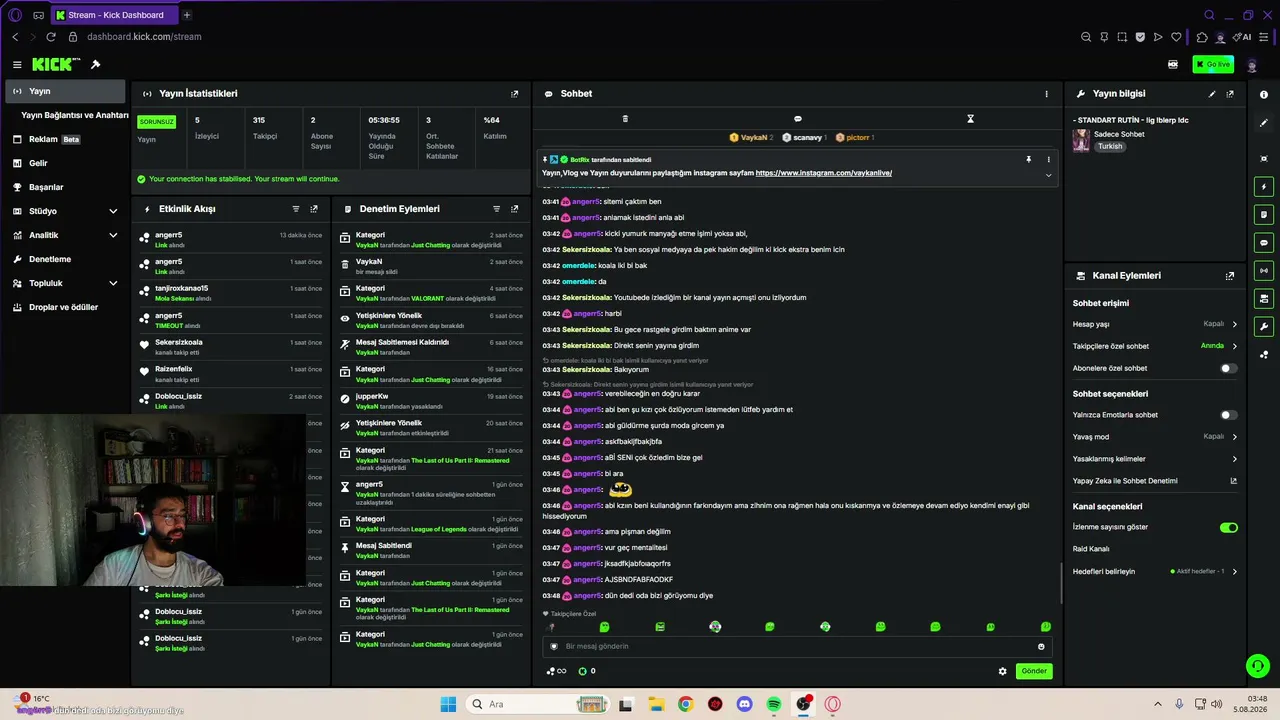This screenshot has height=720, width=1280.
Task: Open Windows Start menu
Action: tap(447, 704)
